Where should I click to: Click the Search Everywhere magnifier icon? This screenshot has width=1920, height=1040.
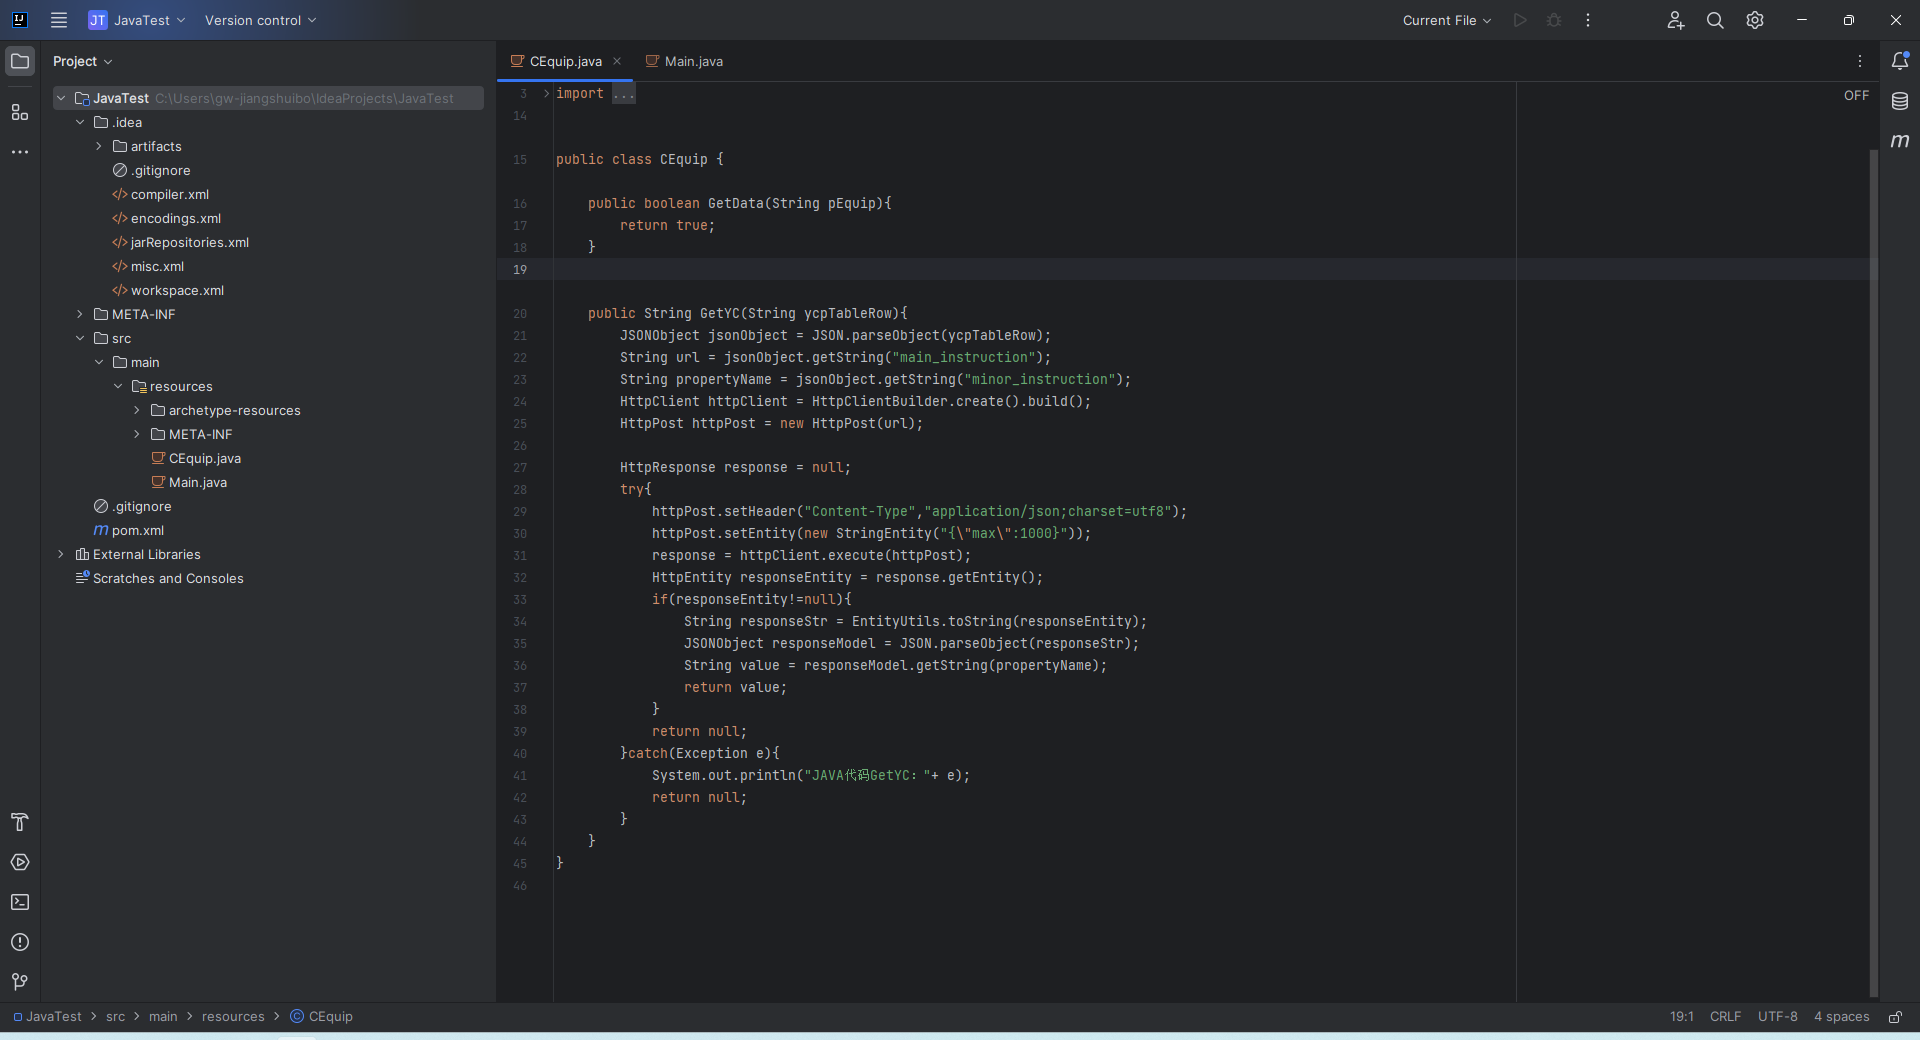[x=1715, y=20]
